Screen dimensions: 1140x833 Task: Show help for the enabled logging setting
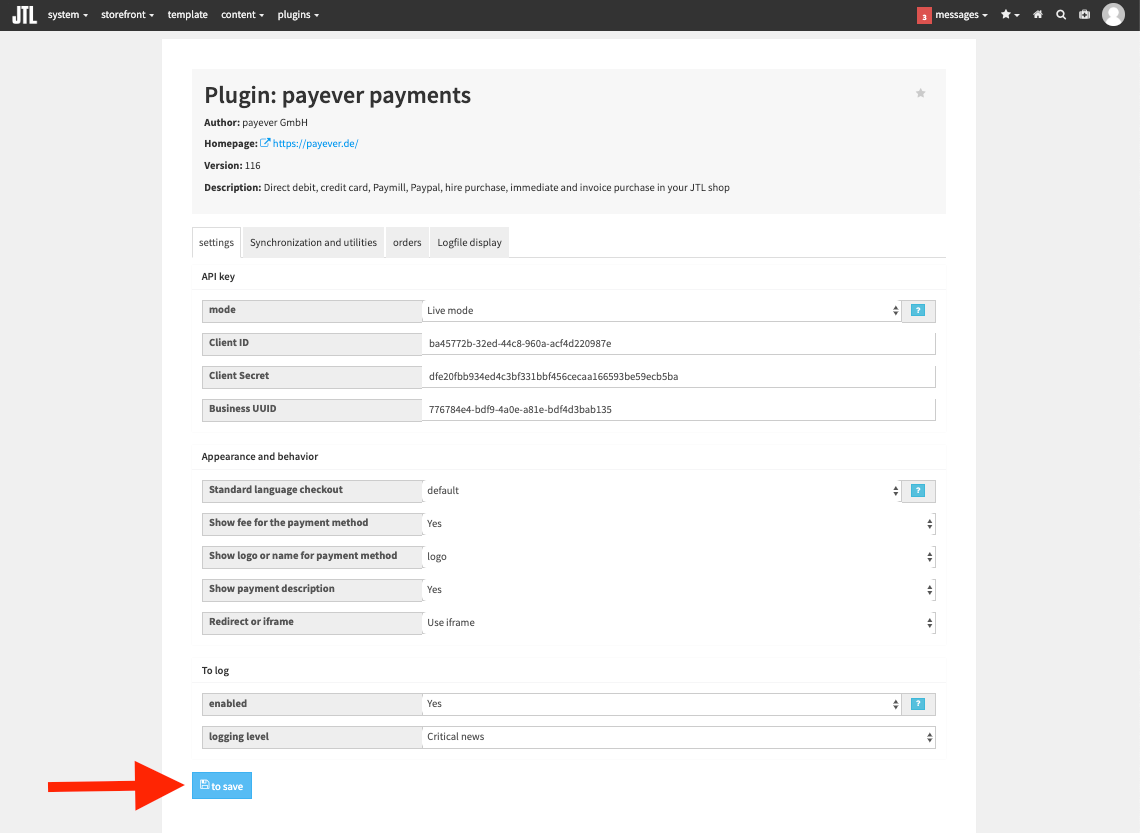click(x=918, y=704)
